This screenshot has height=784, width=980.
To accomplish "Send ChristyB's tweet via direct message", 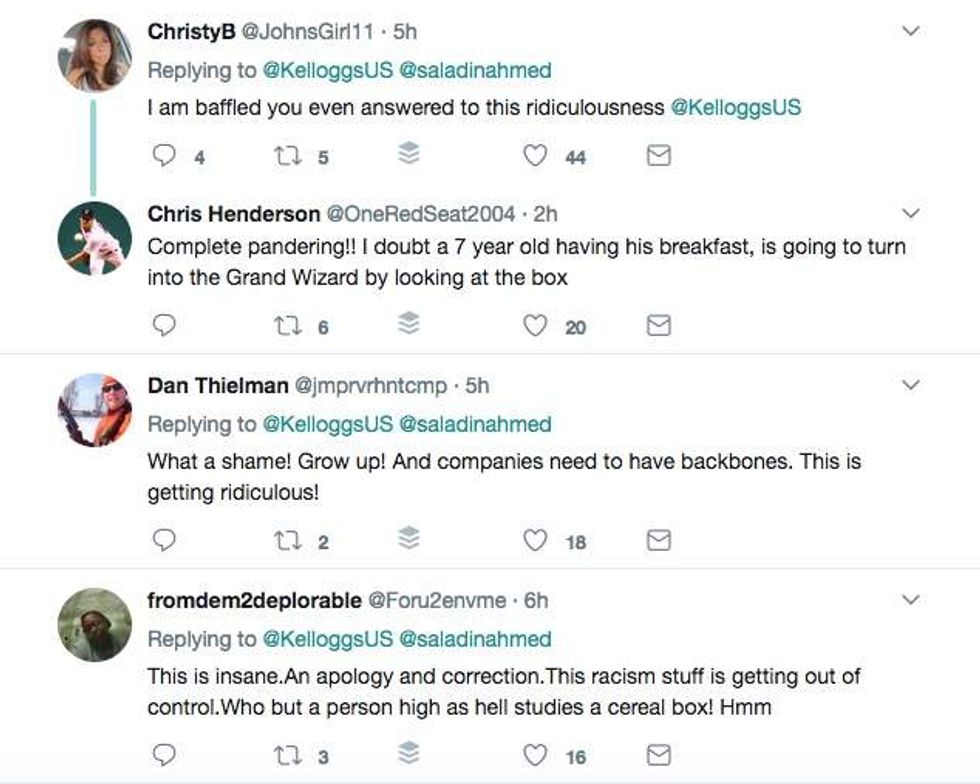I will (x=658, y=156).
